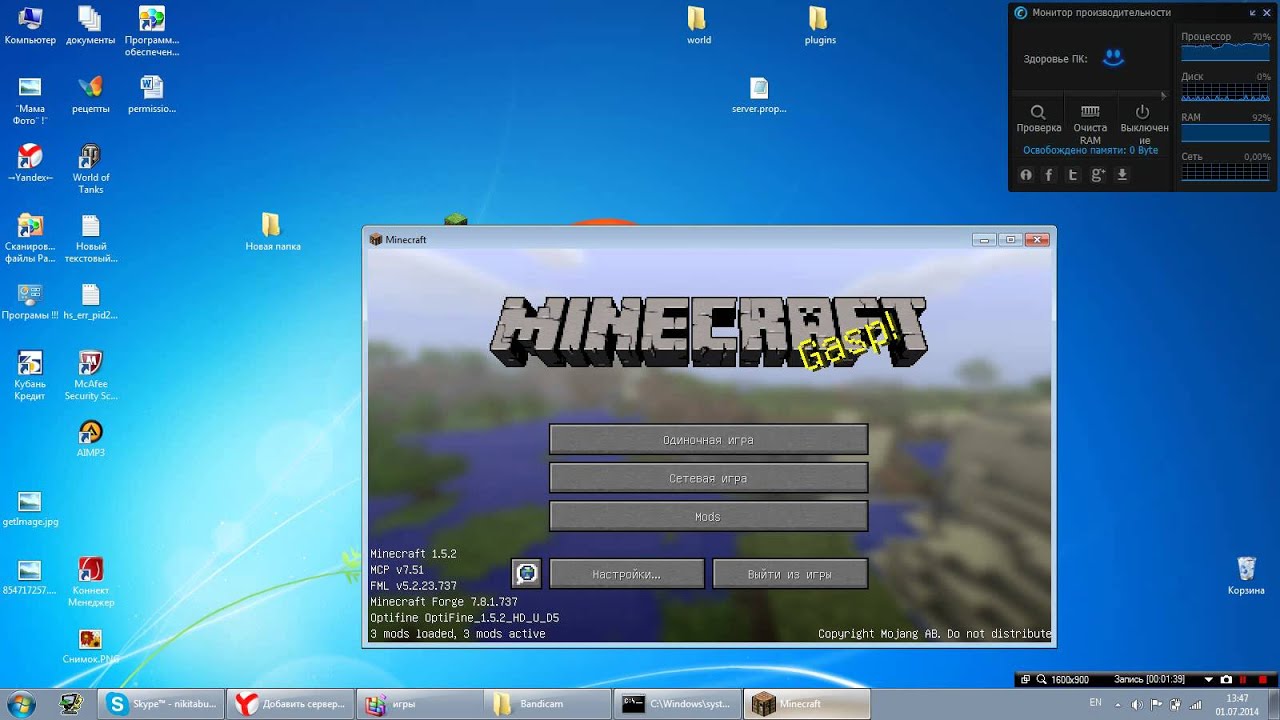Click Выйти из игры button
The image size is (1280, 720).
pyautogui.click(x=790, y=574)
